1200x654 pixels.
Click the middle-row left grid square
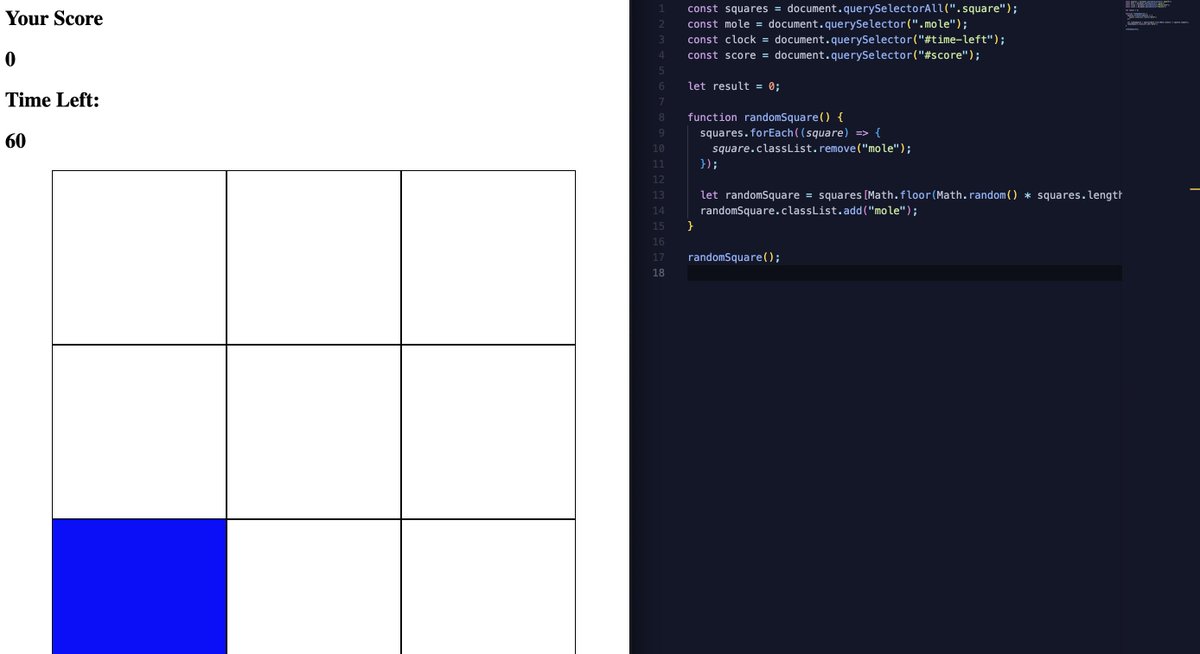(139, 432)
